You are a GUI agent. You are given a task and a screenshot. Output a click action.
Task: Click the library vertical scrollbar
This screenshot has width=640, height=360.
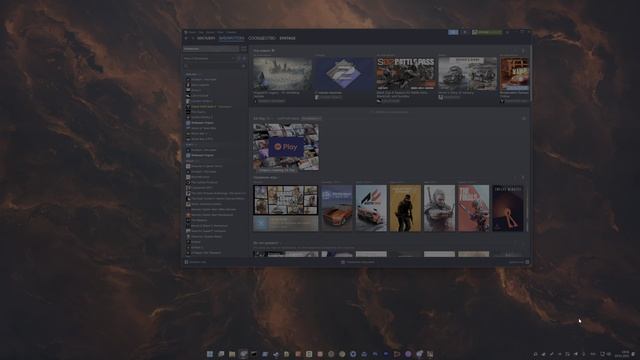(x=530, y=73)
